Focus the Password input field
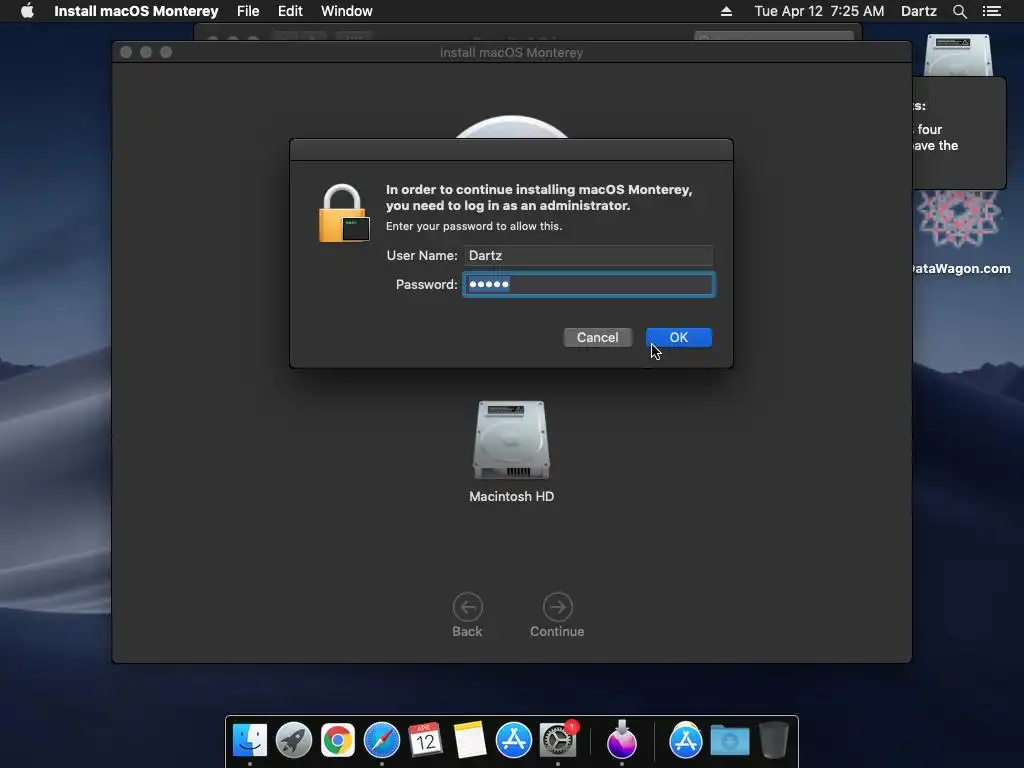1024x768 pixels. tap(588, 284)
